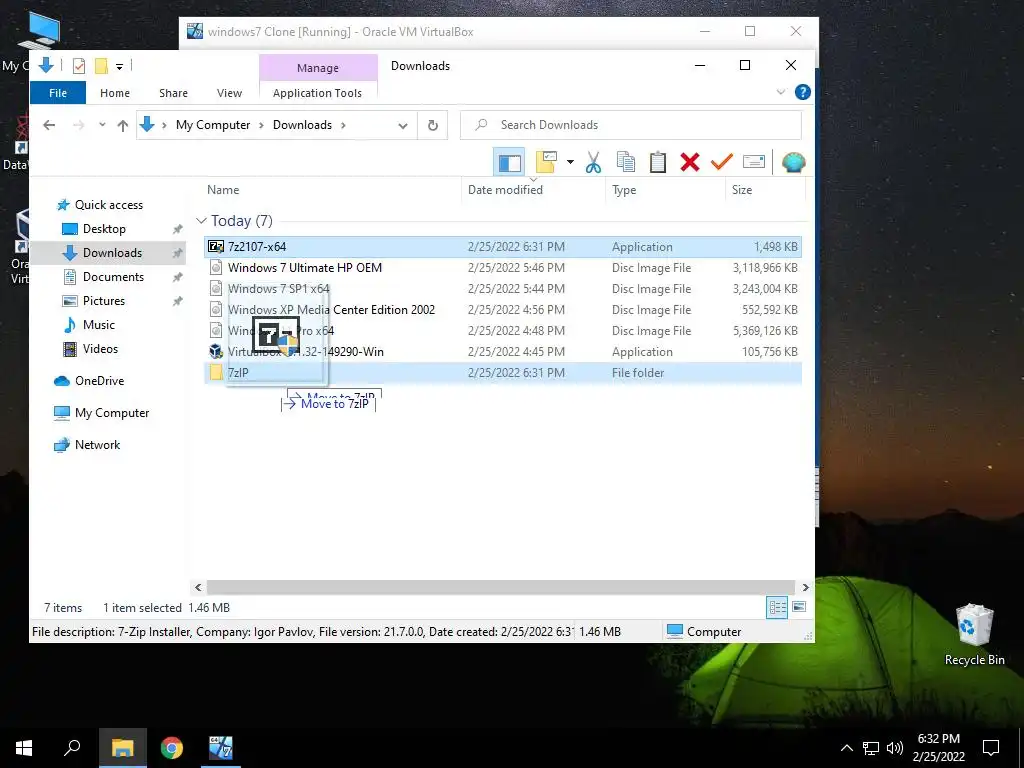Image resolution: width=1024 pixels, height=768 pixels.
Task: Open recent locations dropdown arrow
Action: pos(102,125)
